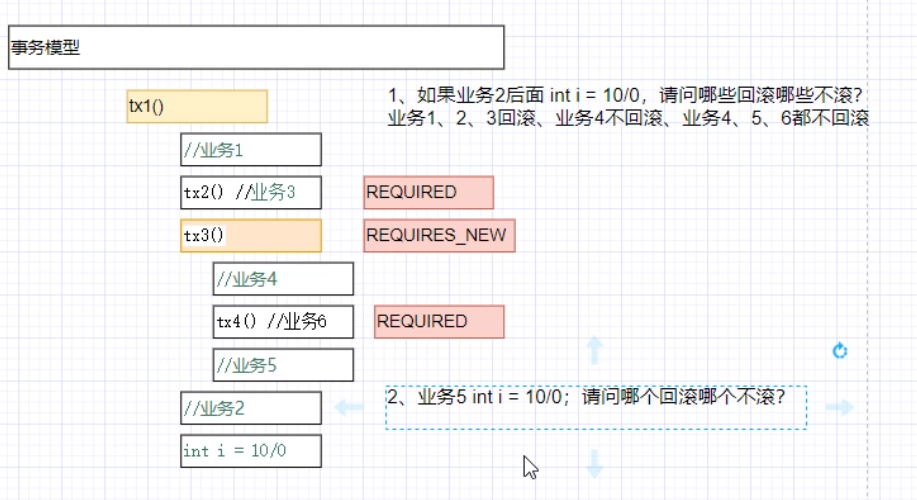Click the right connection arrow beside the selected text
Screen dimensions: 917x500
point(840,407)
